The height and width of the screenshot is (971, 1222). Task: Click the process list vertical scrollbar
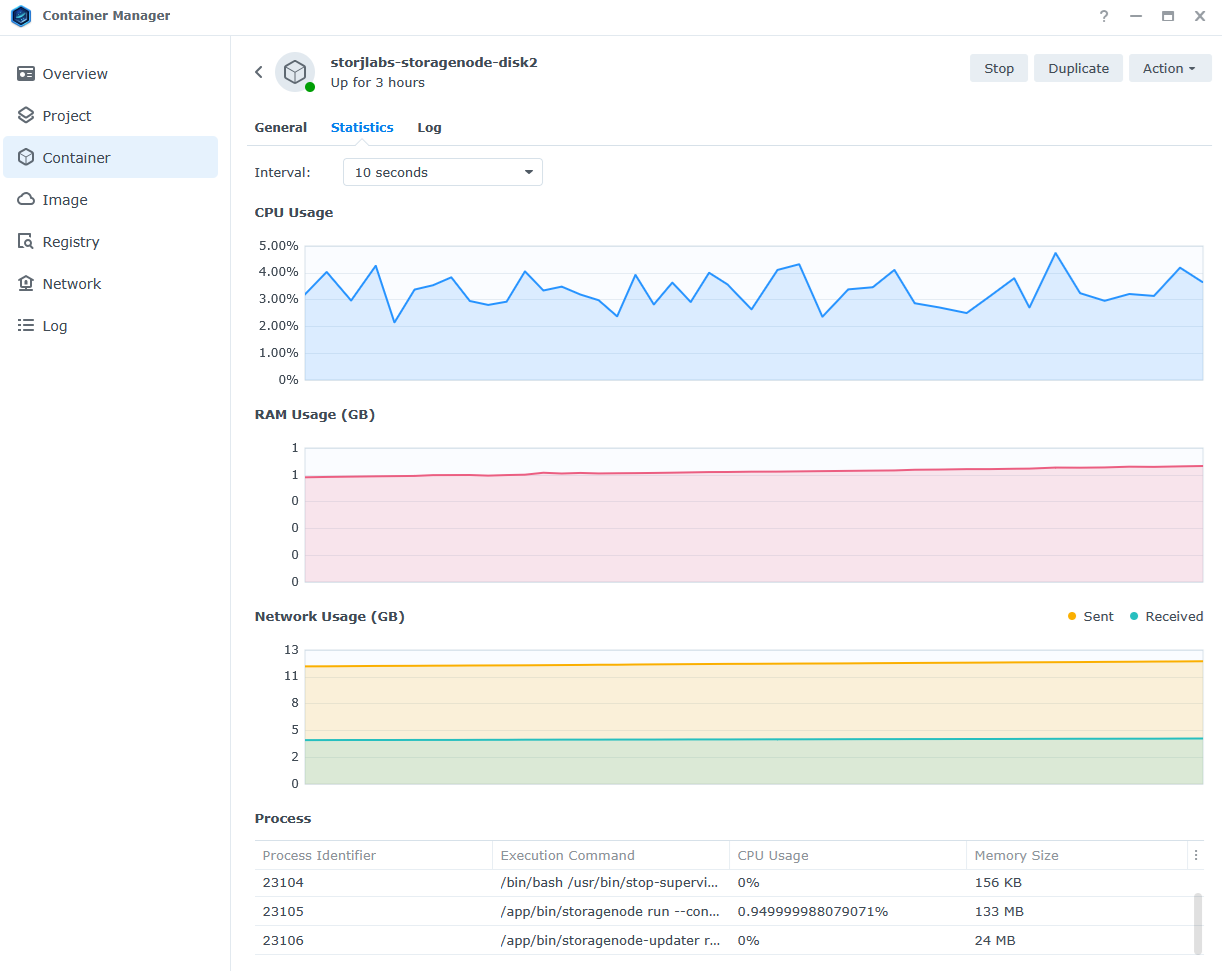pos(1198,922)
